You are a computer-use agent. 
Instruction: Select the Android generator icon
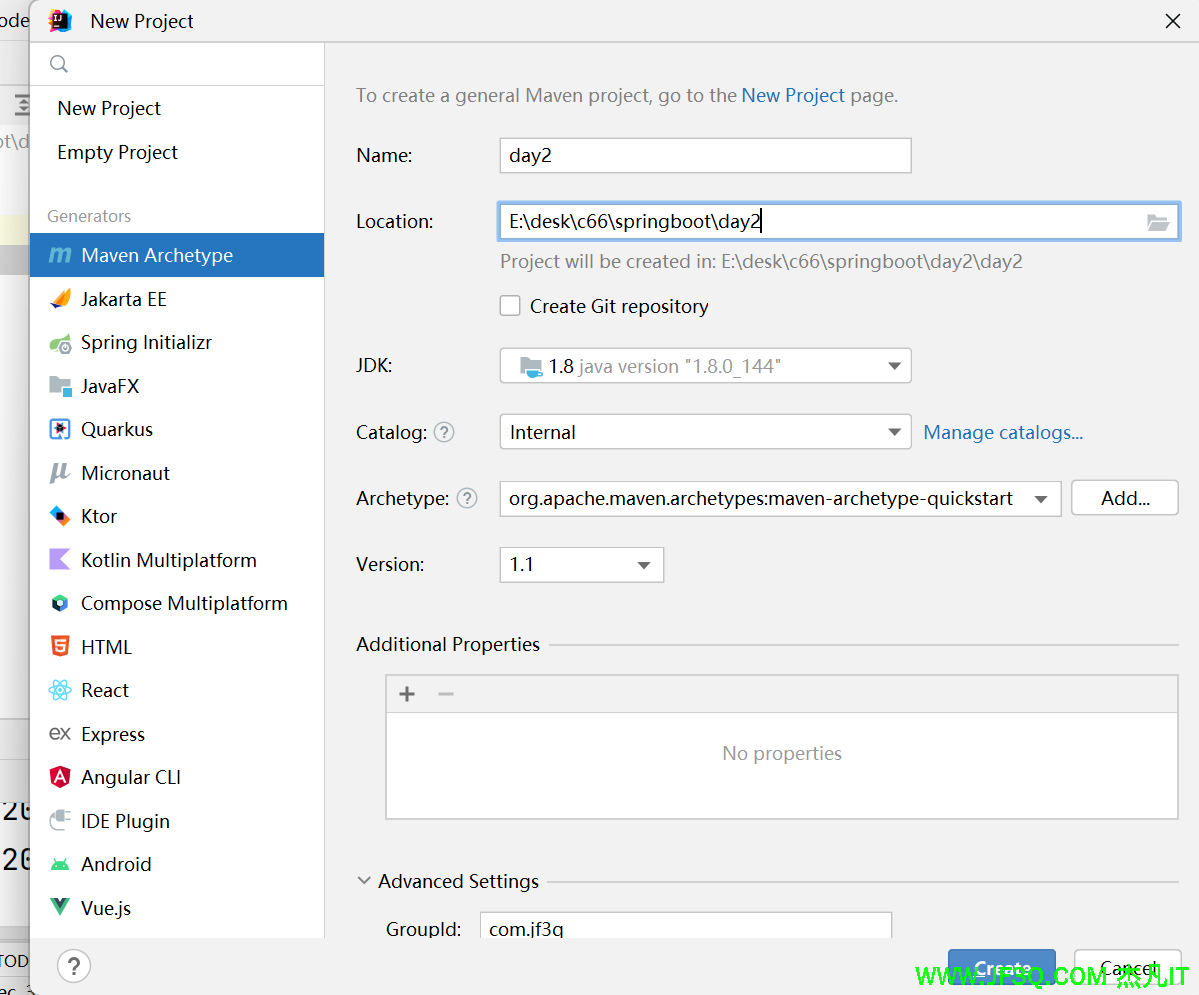coord(60,865)
